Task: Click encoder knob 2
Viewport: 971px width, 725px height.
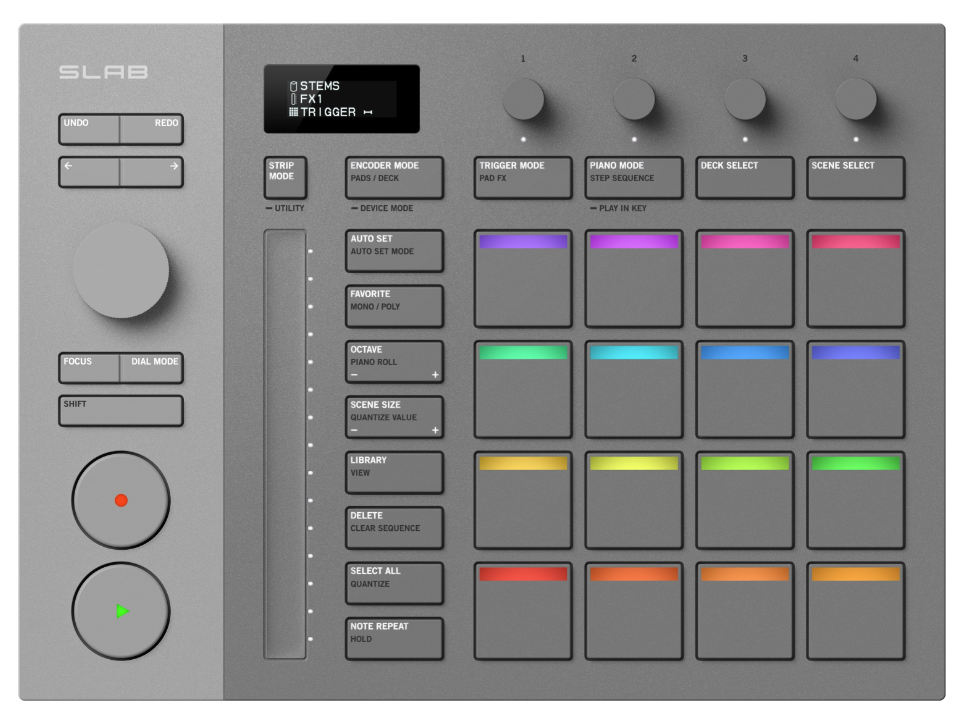Action: click(x=634, y=98)
